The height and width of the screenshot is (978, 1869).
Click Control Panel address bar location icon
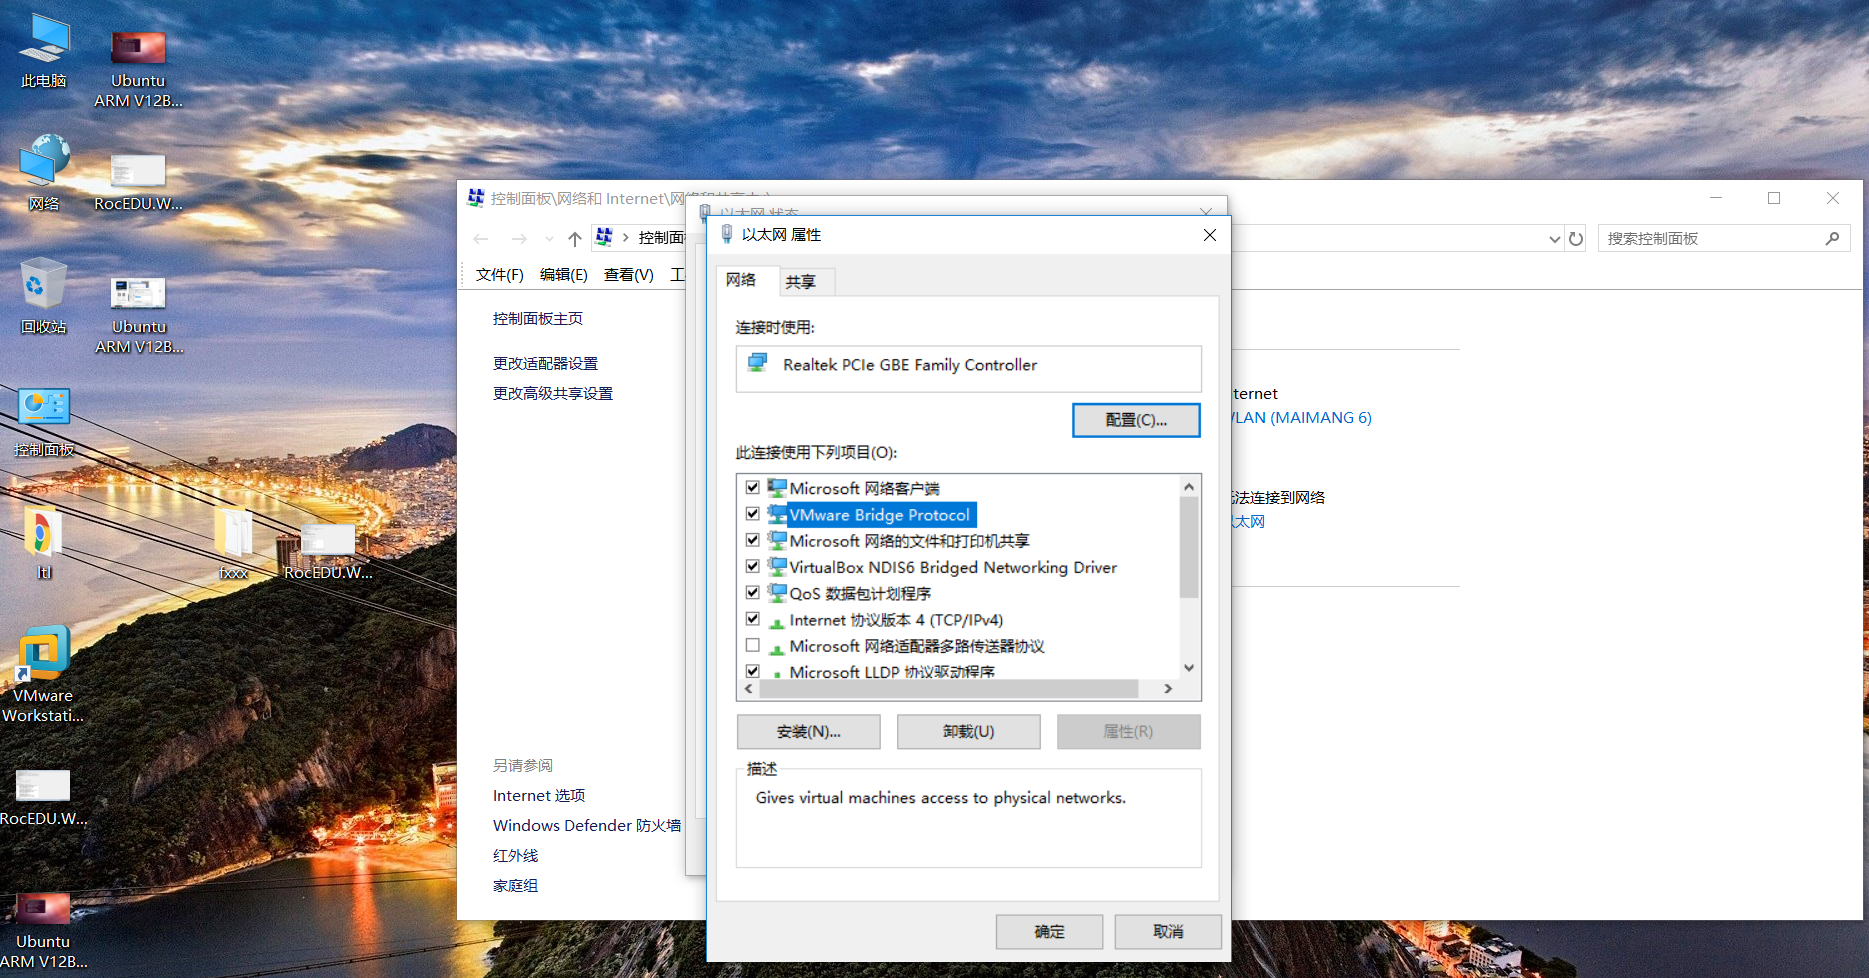pos(604,237)
